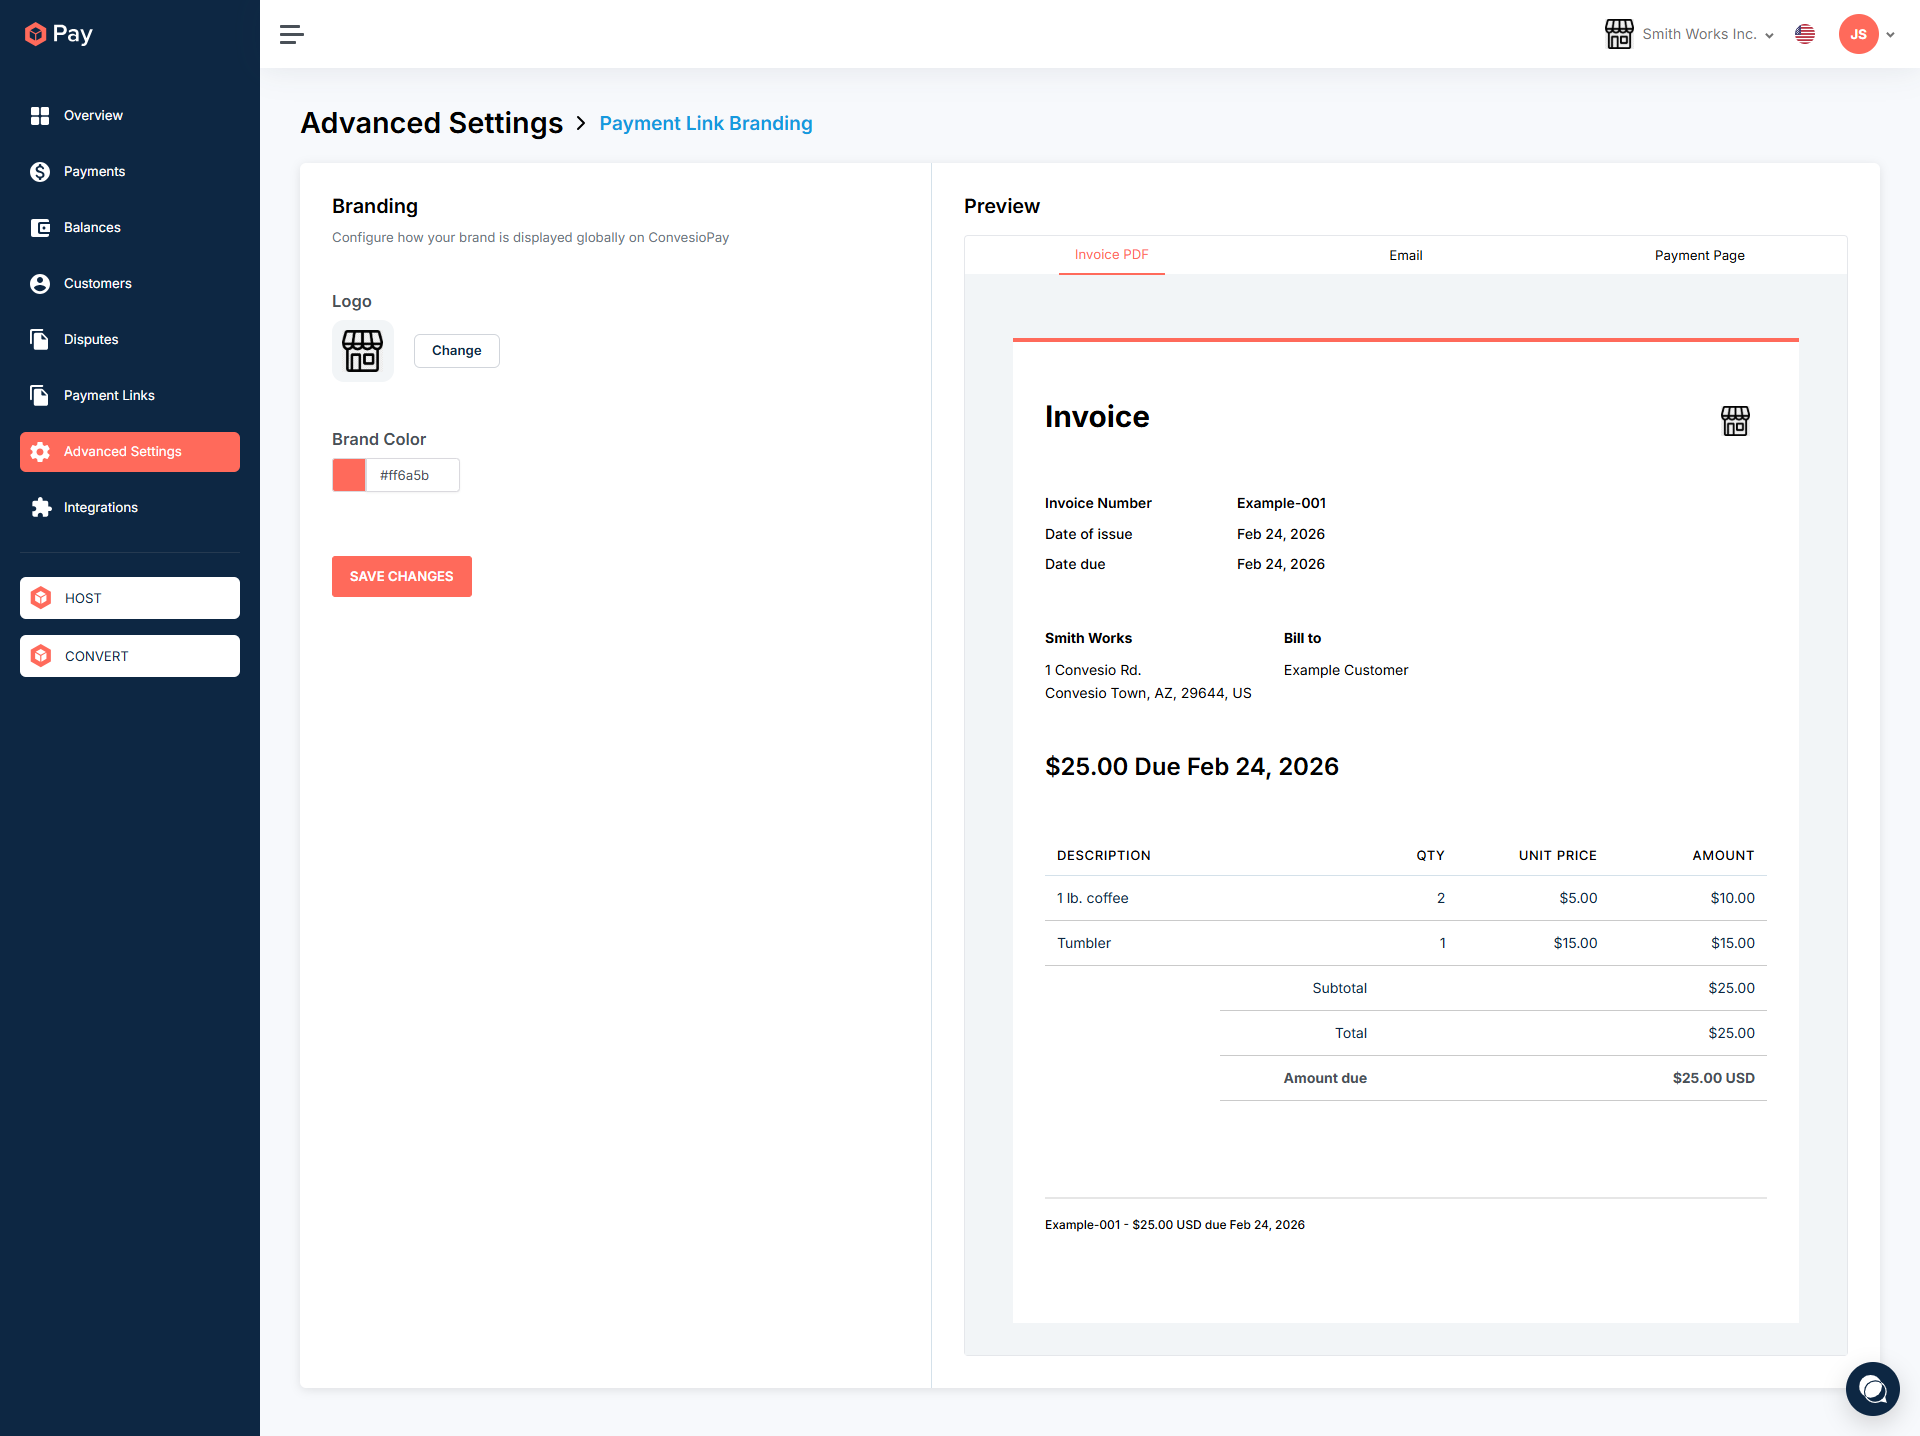The height and width of the screenshot is (1436, 1920).
Task: Click the Payments dollar icon
Action: 40,172
